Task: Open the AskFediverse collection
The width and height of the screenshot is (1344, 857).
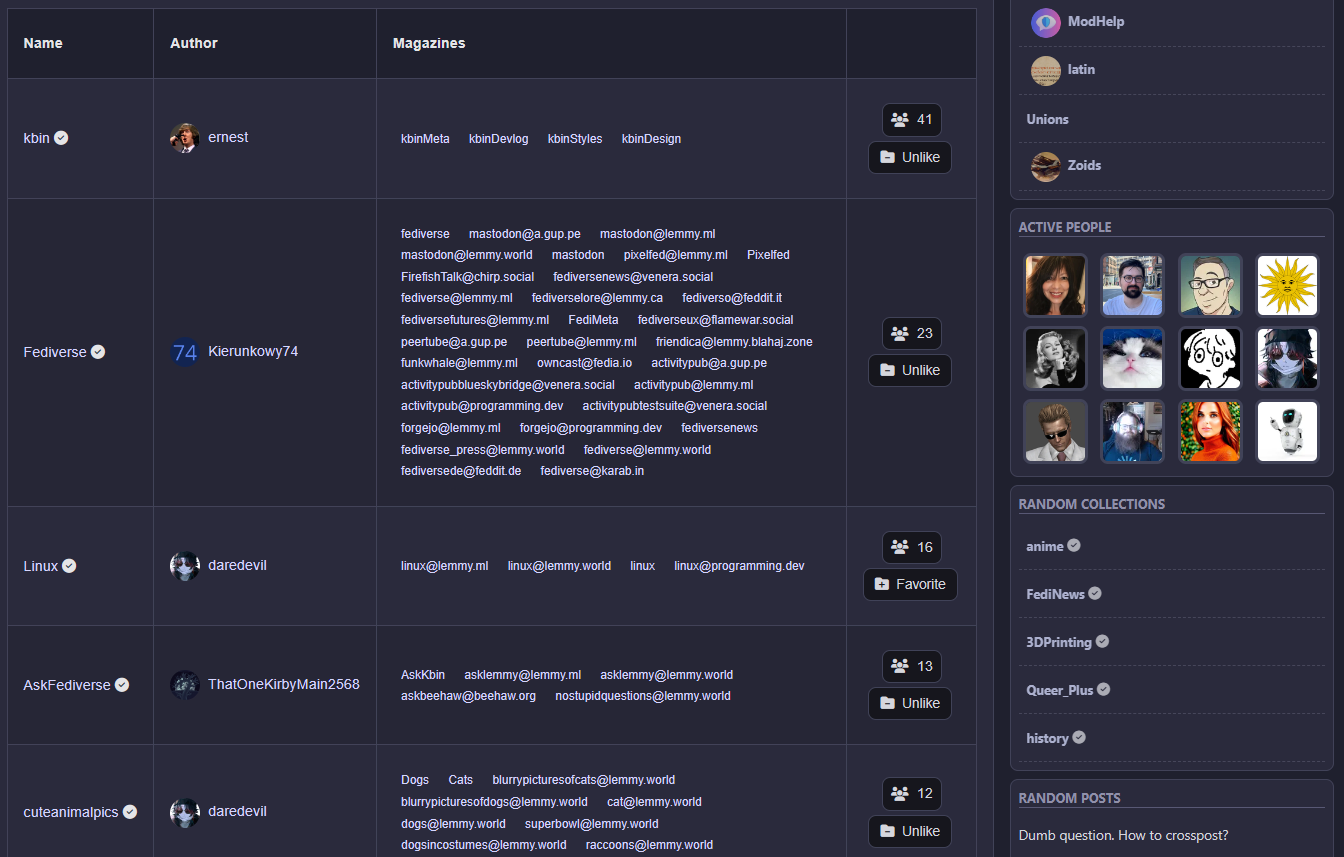Action: point(67,685)
